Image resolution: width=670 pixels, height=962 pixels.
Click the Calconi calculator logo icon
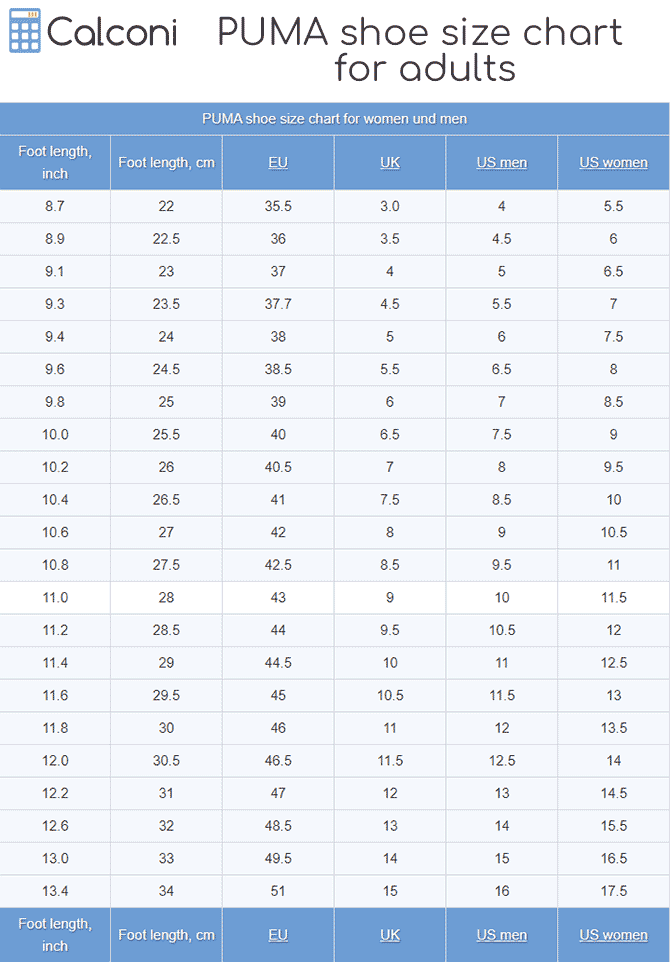pos(25,33)
